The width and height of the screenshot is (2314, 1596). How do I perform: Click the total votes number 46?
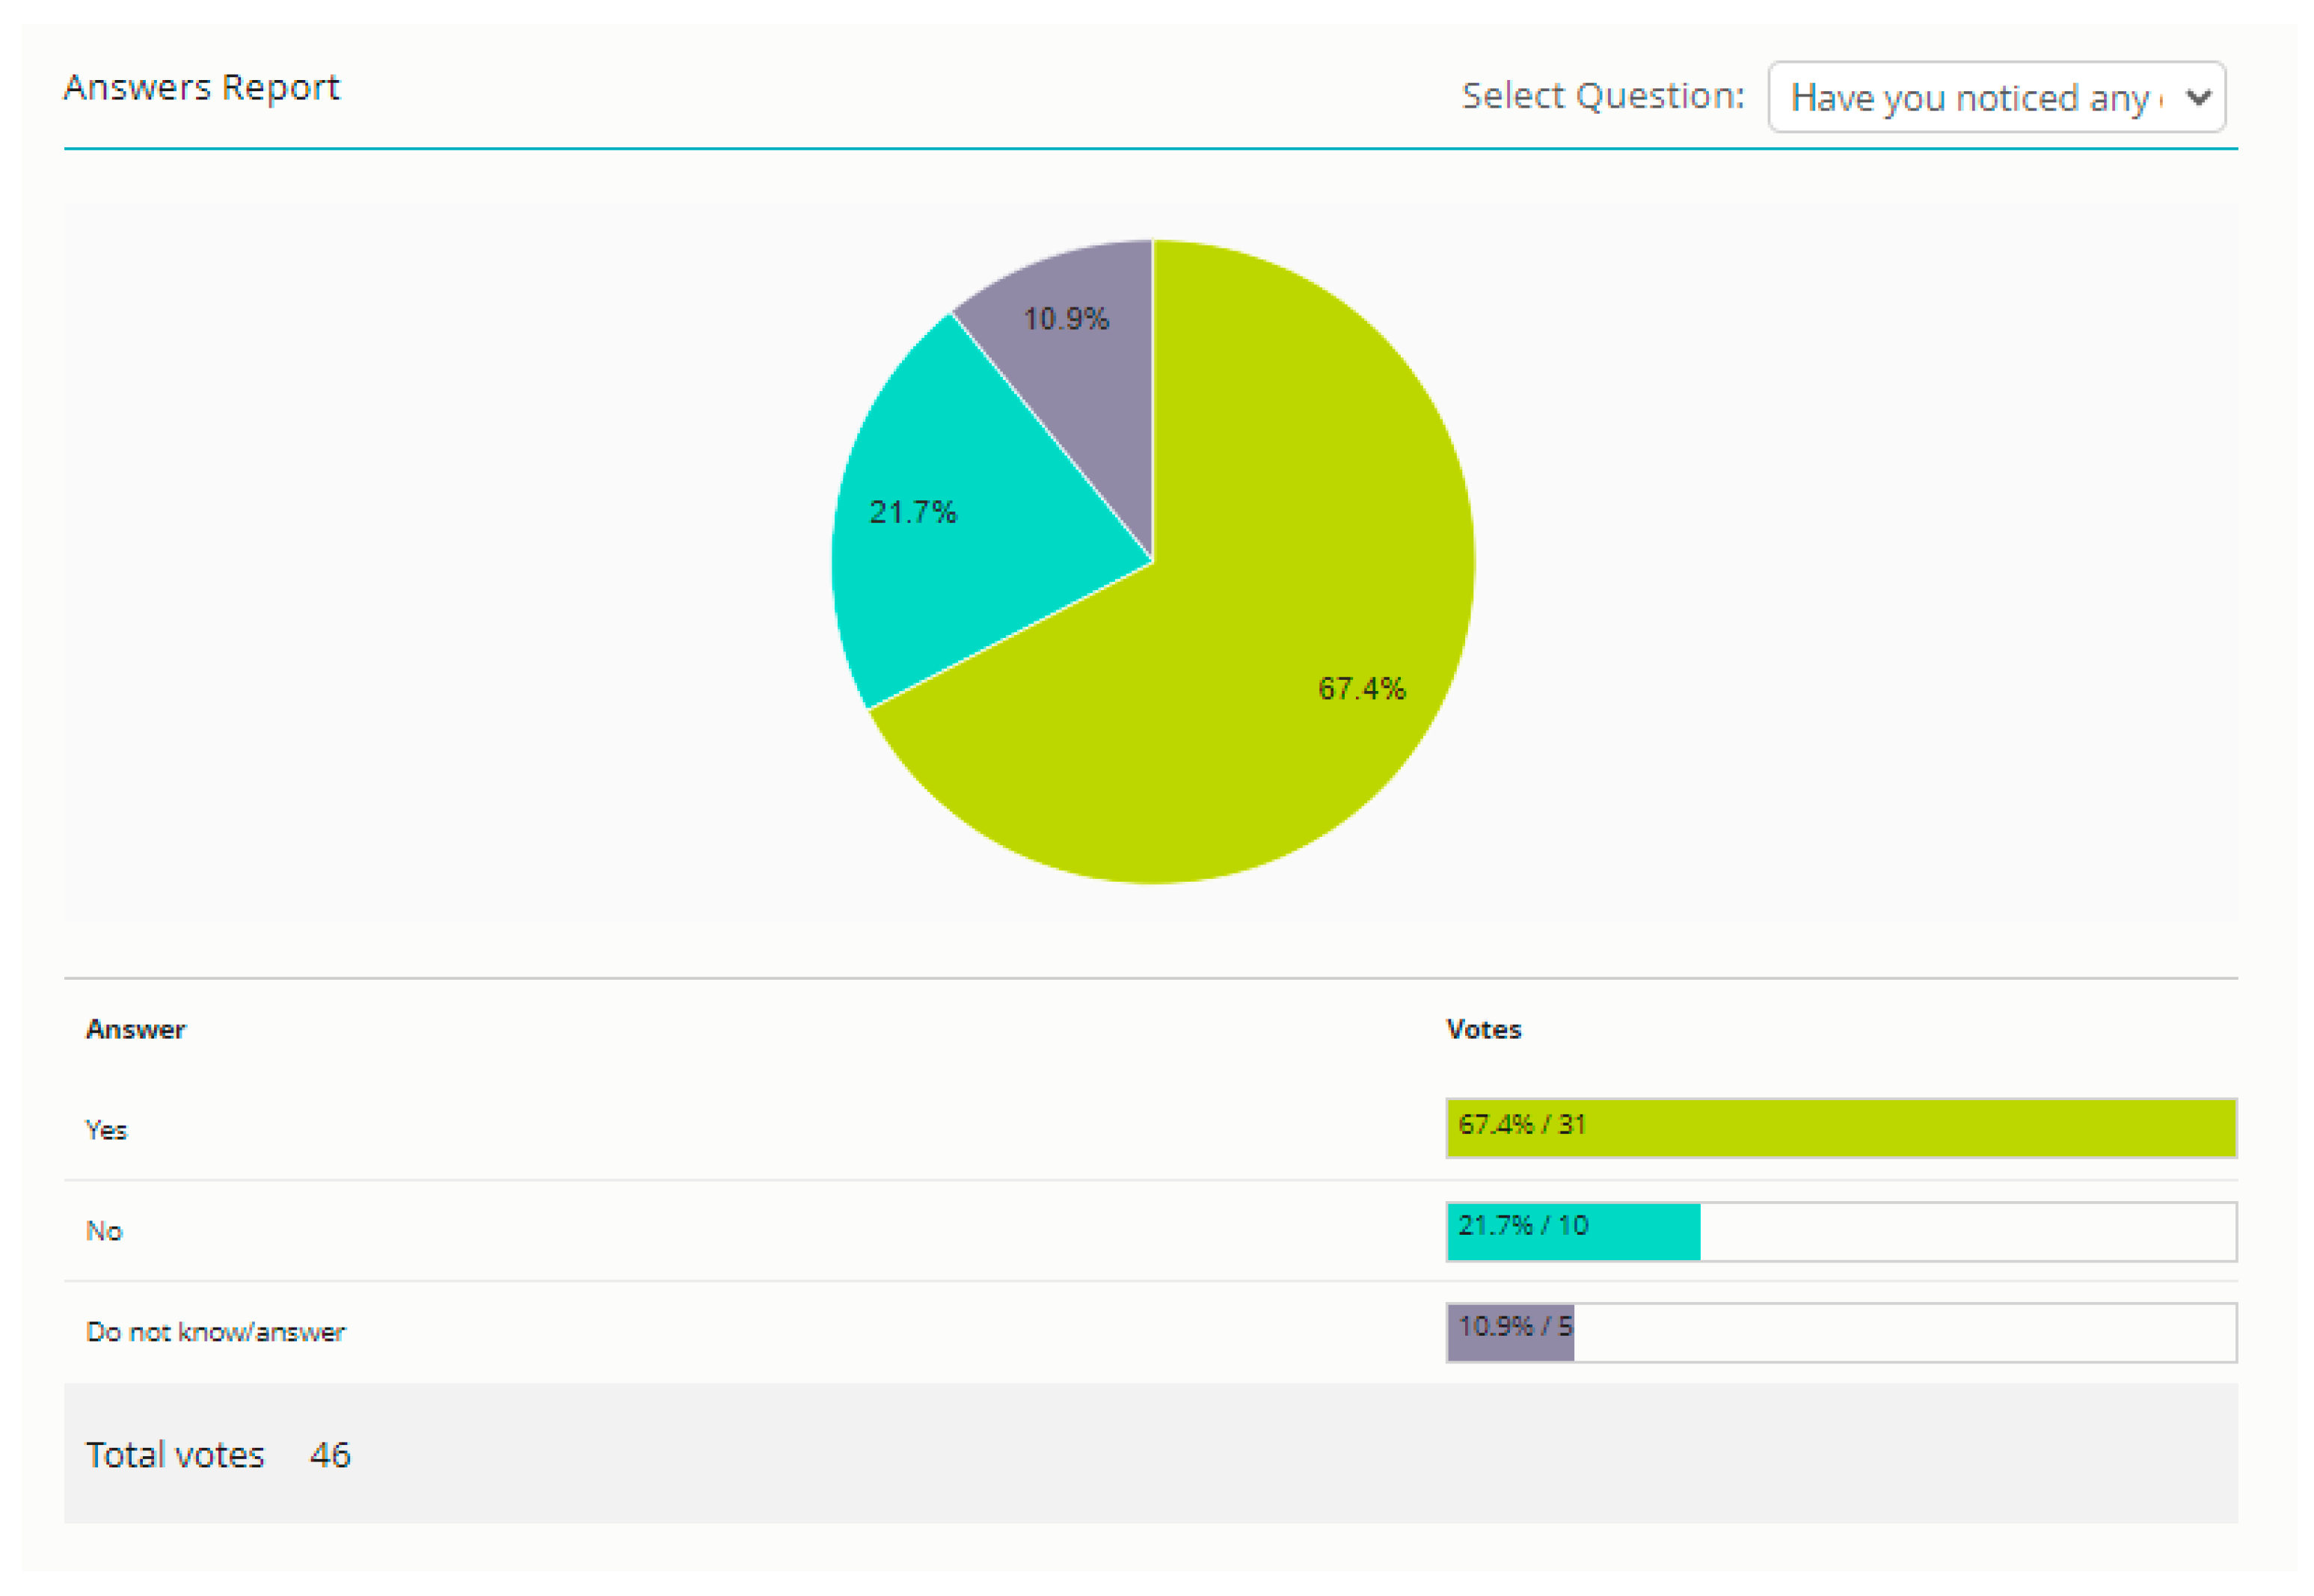[x=330, y=1455]
